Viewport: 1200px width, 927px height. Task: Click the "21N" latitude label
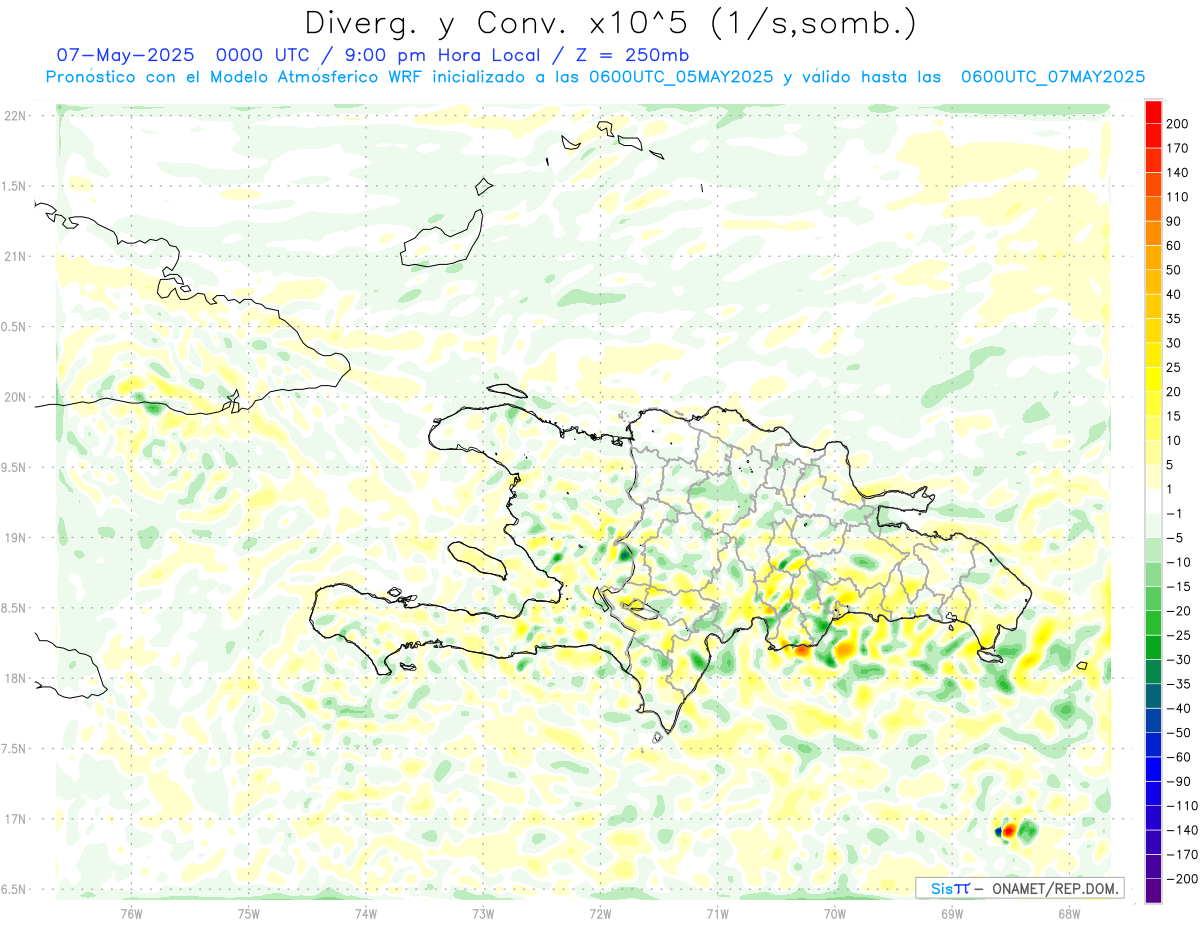(x=14, y=256)
